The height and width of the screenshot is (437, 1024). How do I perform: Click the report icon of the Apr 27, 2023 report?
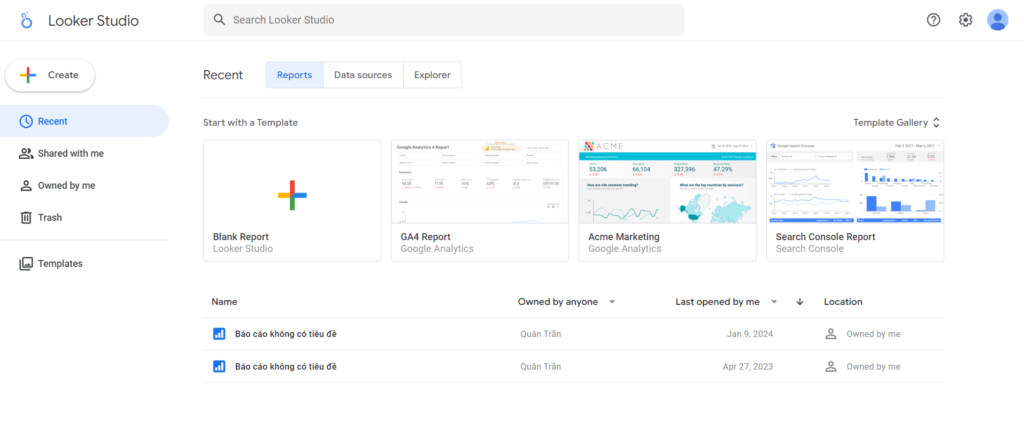[219, 366]
